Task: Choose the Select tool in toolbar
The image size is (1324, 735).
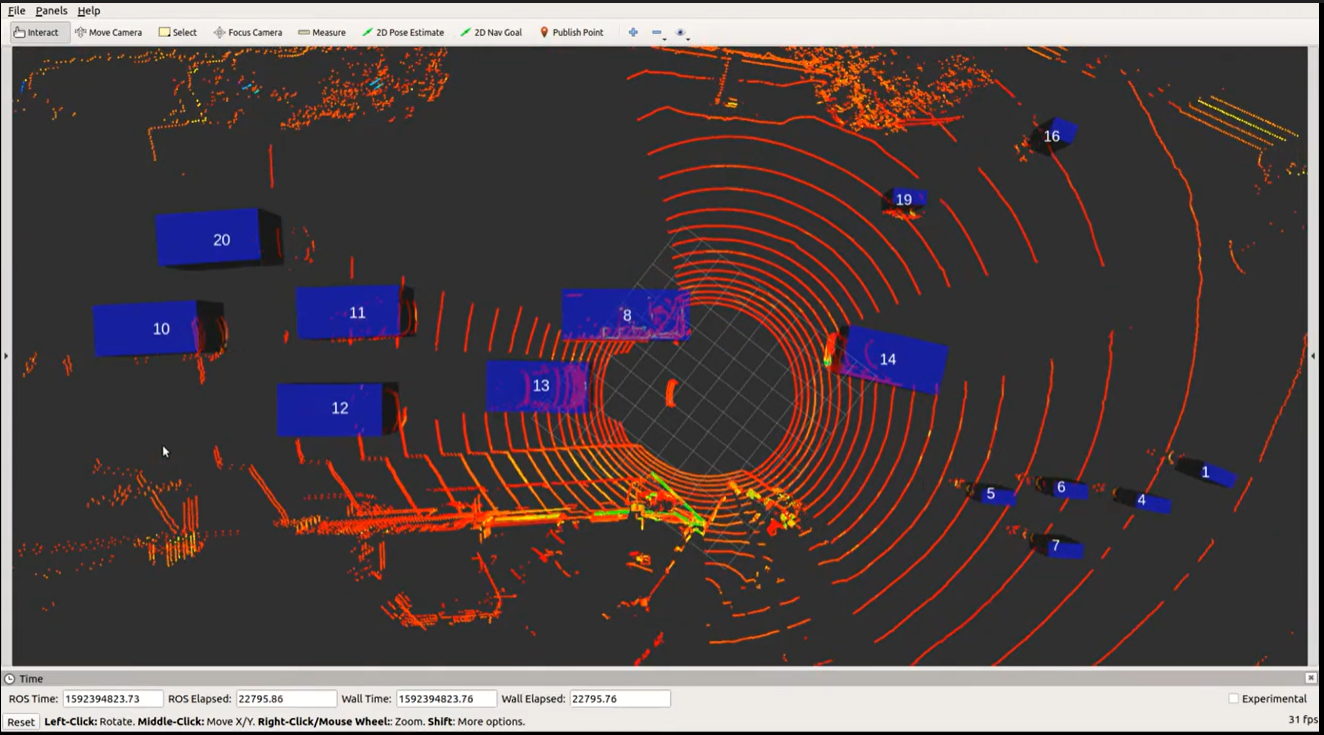Action: pos(178,32)
